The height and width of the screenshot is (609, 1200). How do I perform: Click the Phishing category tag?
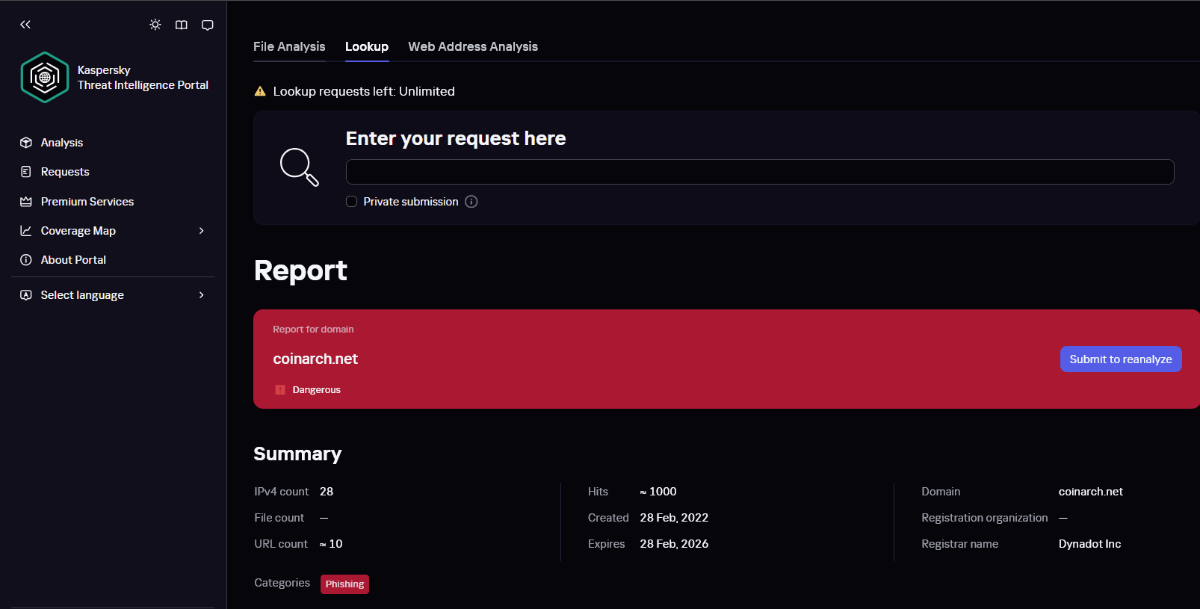click(x=345, y=584)
